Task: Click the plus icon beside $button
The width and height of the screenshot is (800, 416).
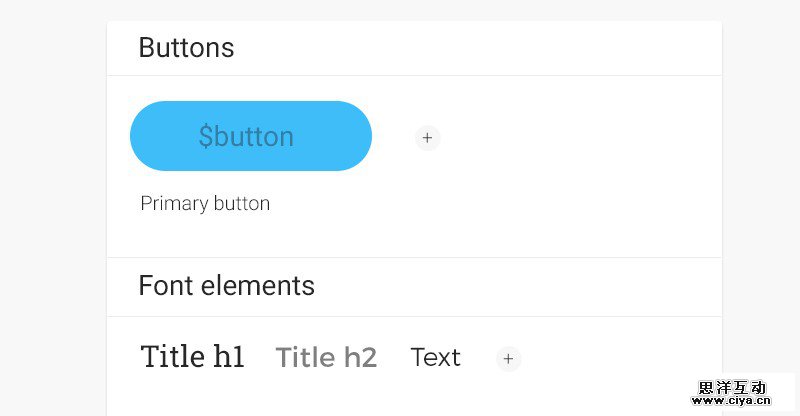Action: (428, 138)
